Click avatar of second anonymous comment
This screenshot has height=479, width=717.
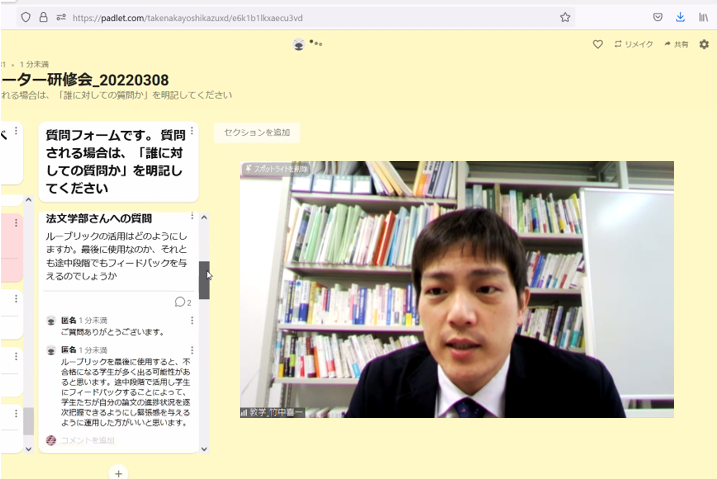pyautogui.click(x=51, y=351)
